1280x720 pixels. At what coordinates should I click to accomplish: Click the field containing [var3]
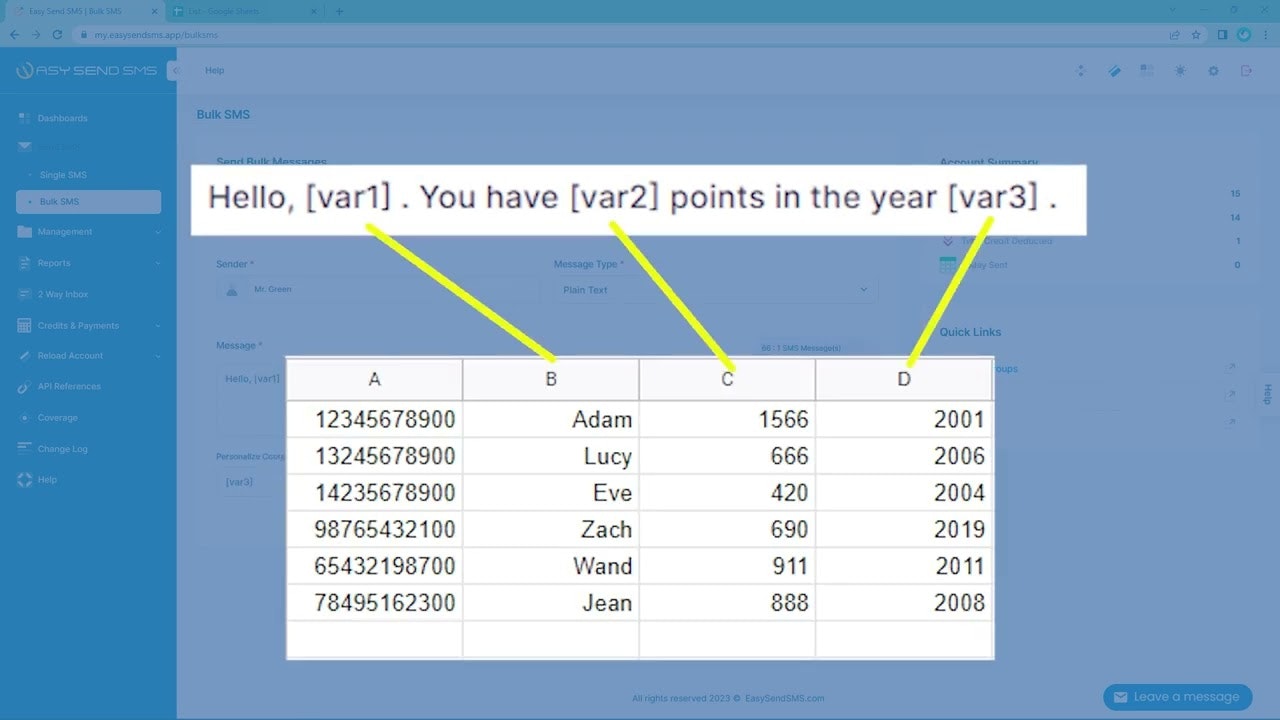251,482
